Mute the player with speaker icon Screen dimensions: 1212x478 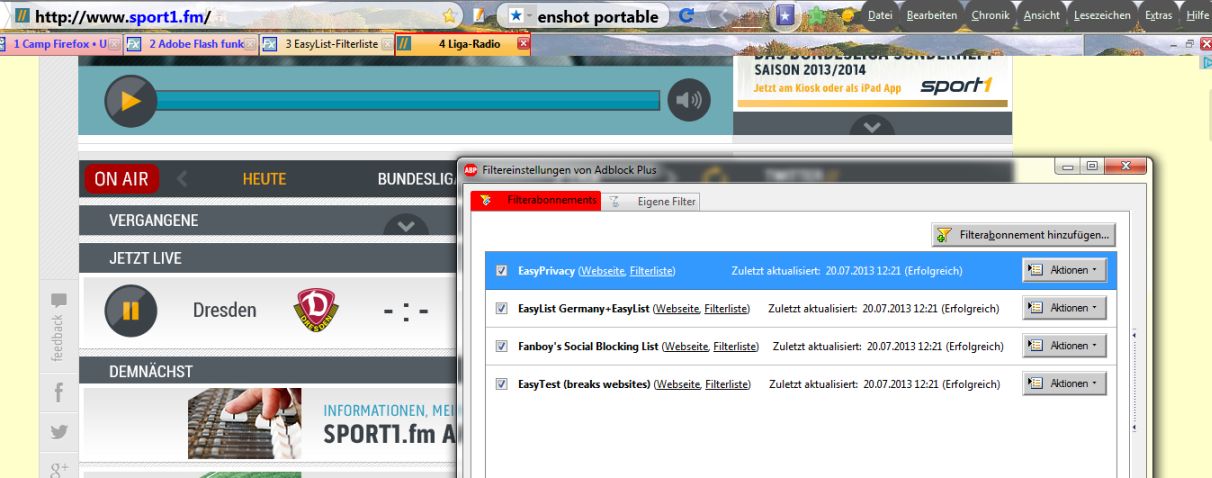coord(688,100)
